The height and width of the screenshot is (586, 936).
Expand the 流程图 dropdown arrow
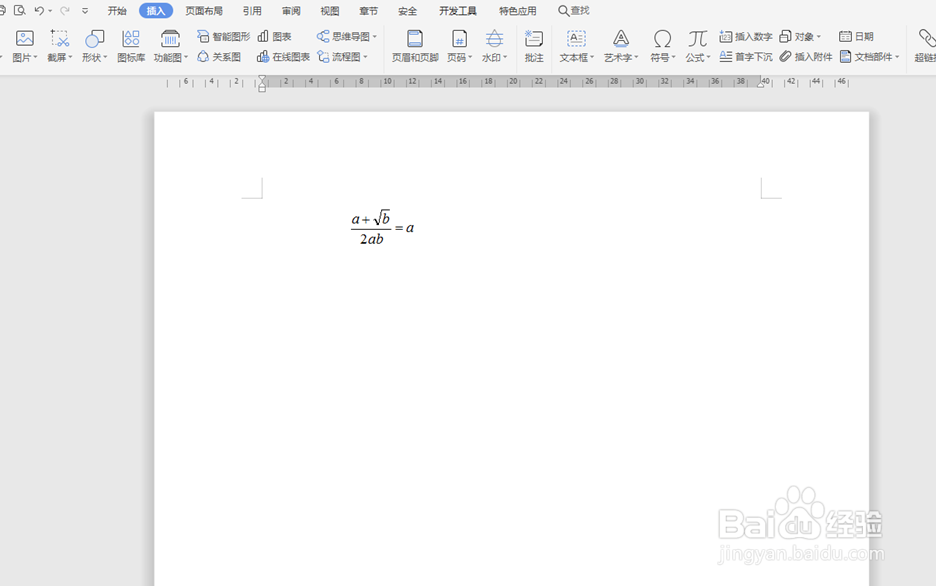(365, 57)
